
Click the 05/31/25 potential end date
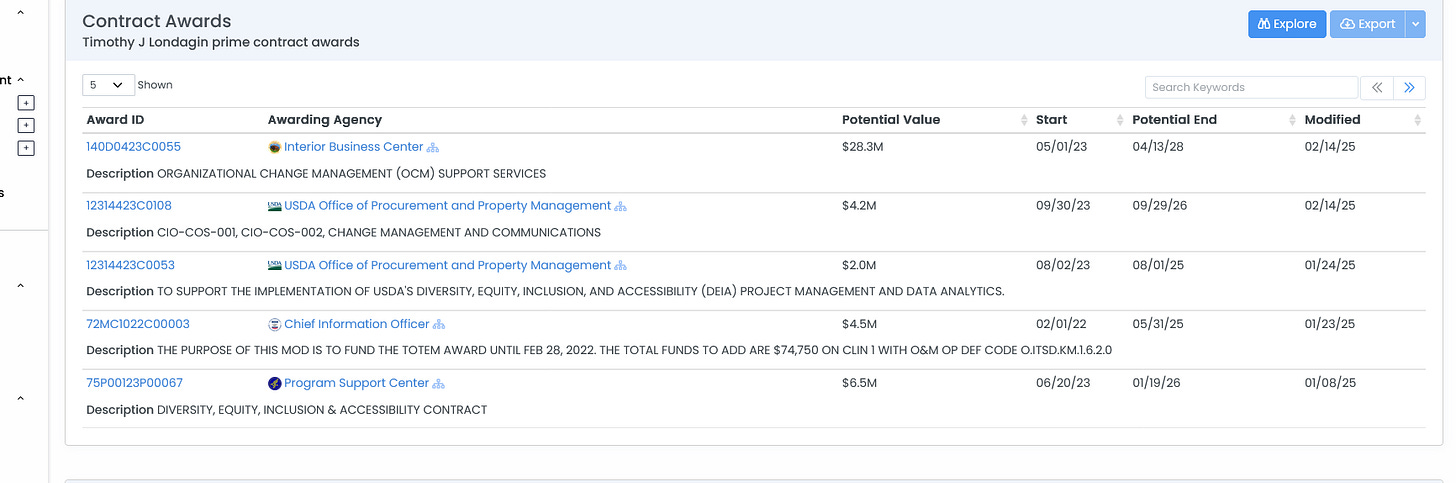click(1158, 324)
